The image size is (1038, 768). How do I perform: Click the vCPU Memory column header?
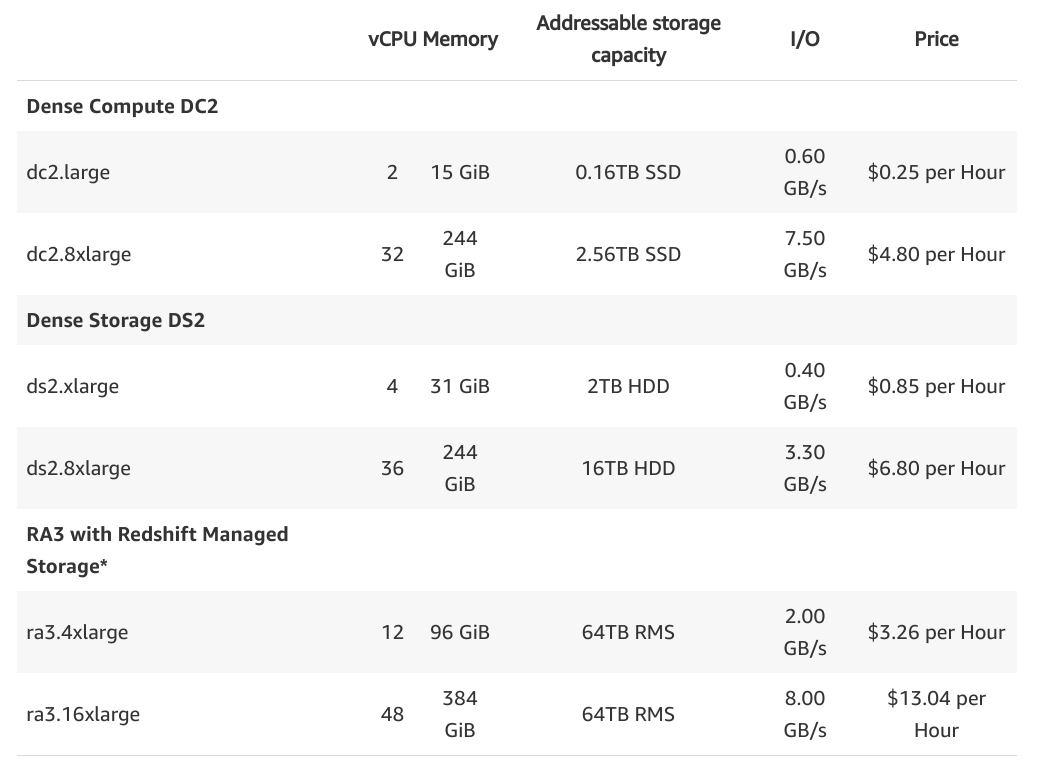tap(432, 39)
